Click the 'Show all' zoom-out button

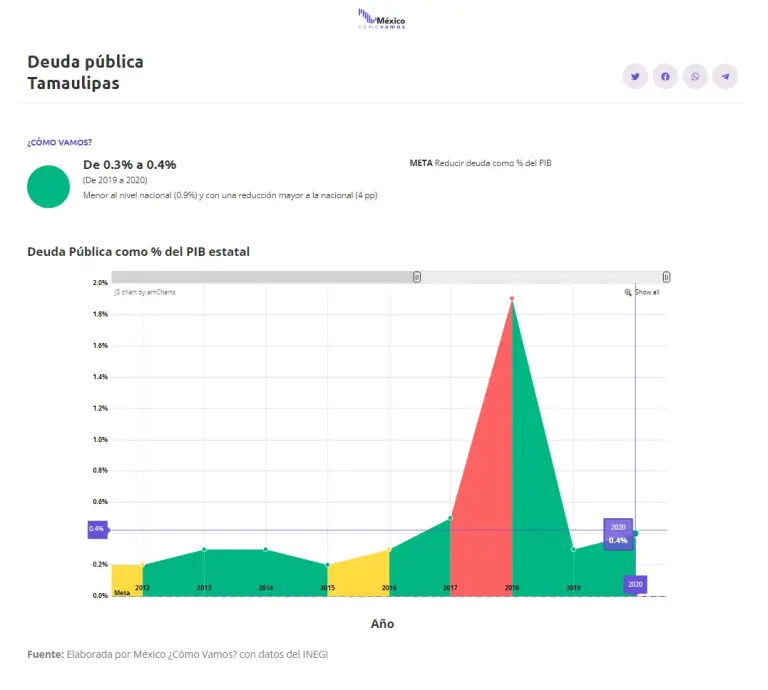coord(646,292)
